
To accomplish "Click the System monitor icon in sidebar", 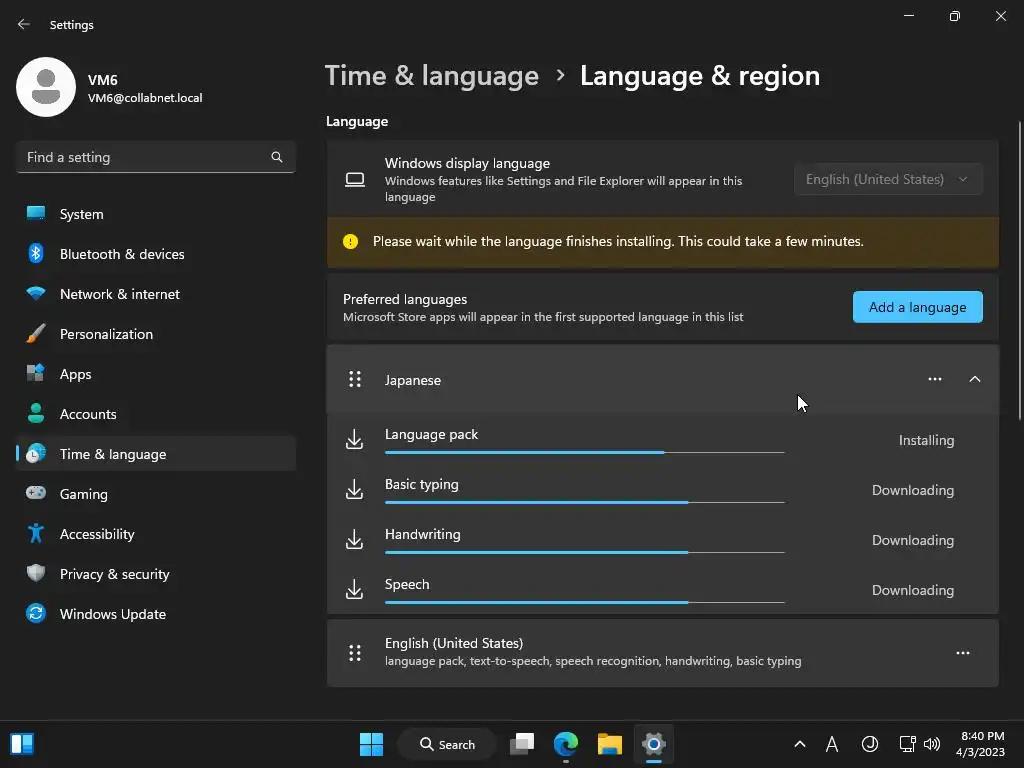I will click(x=36, y=214).
